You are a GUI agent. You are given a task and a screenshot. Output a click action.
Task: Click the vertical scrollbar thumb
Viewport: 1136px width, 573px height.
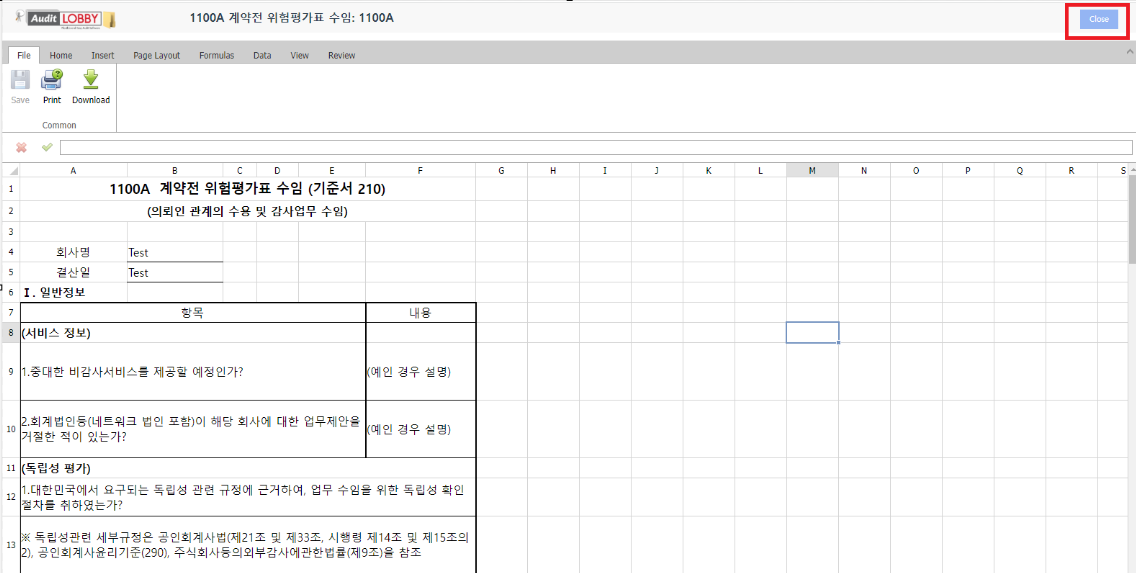[x=1132, y=221]
